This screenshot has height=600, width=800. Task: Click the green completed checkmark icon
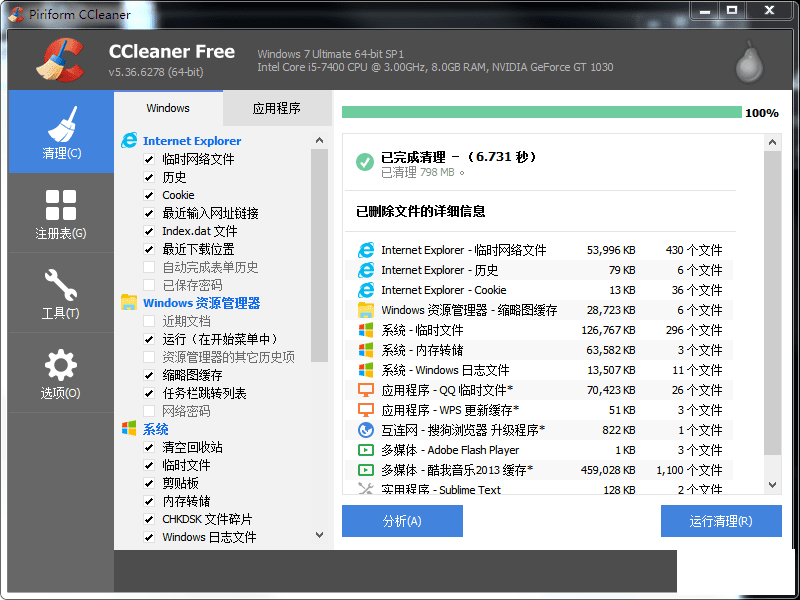pyautogui.click(x=365, y=162)
